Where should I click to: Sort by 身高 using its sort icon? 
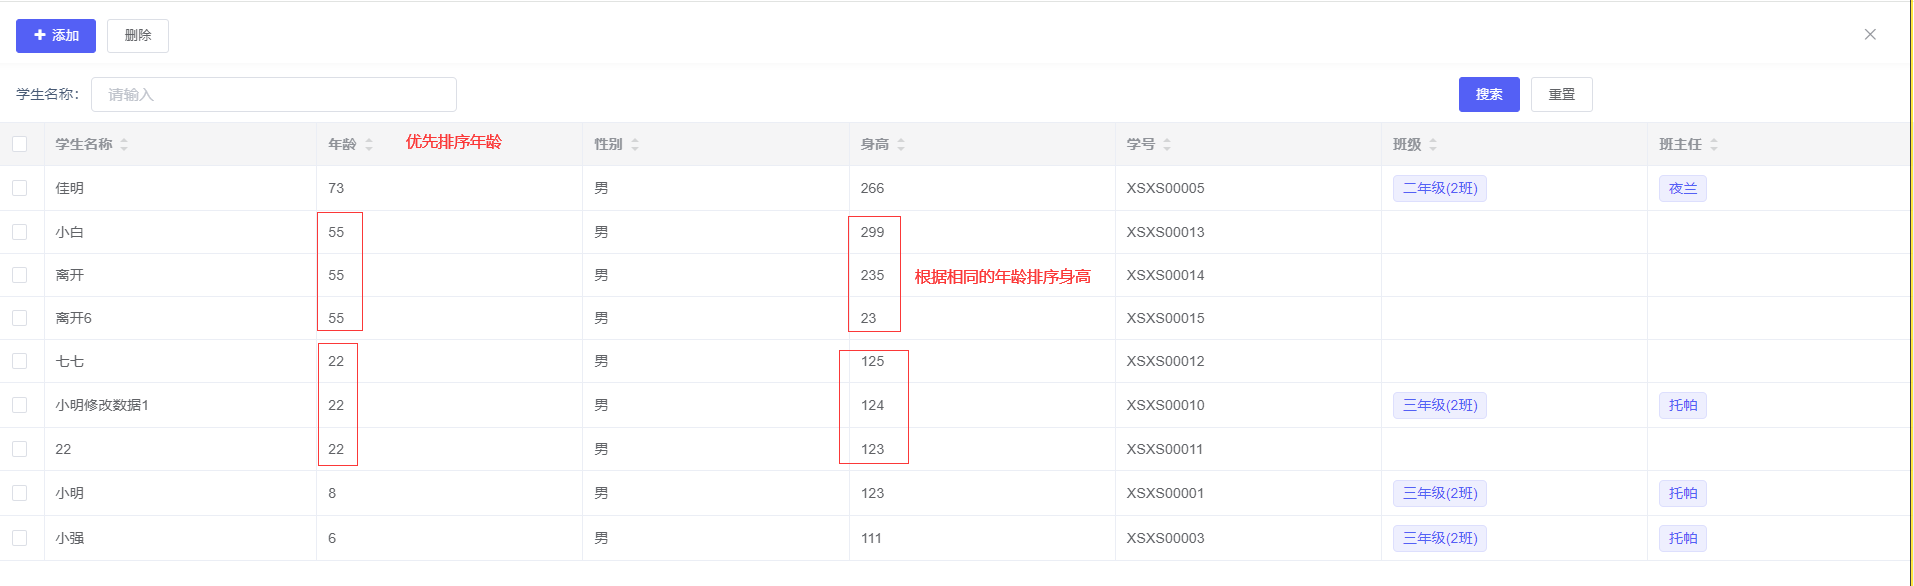(901, 145)
